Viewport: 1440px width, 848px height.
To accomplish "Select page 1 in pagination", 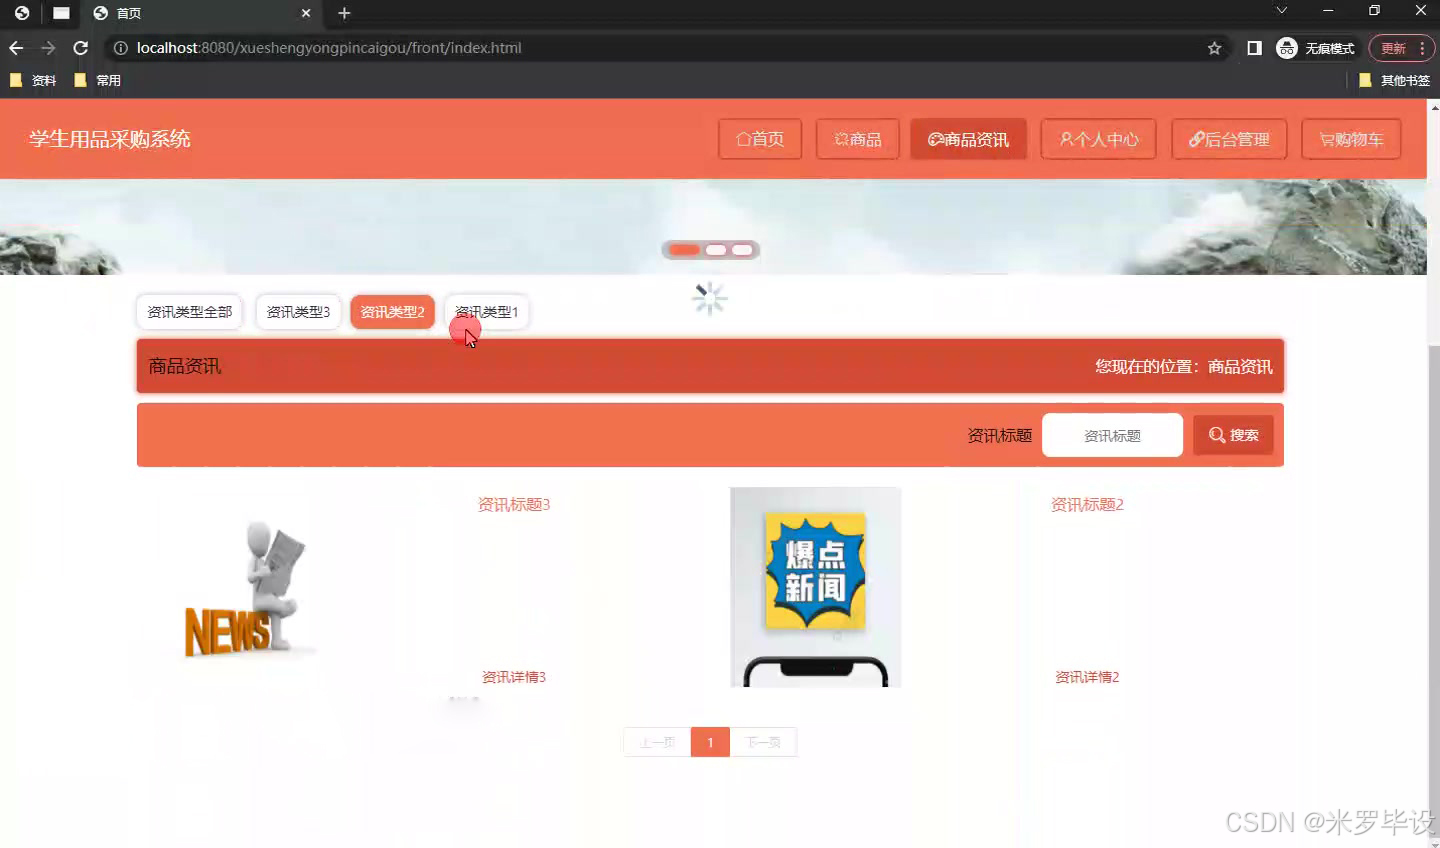I will click(x=710, y=742).
